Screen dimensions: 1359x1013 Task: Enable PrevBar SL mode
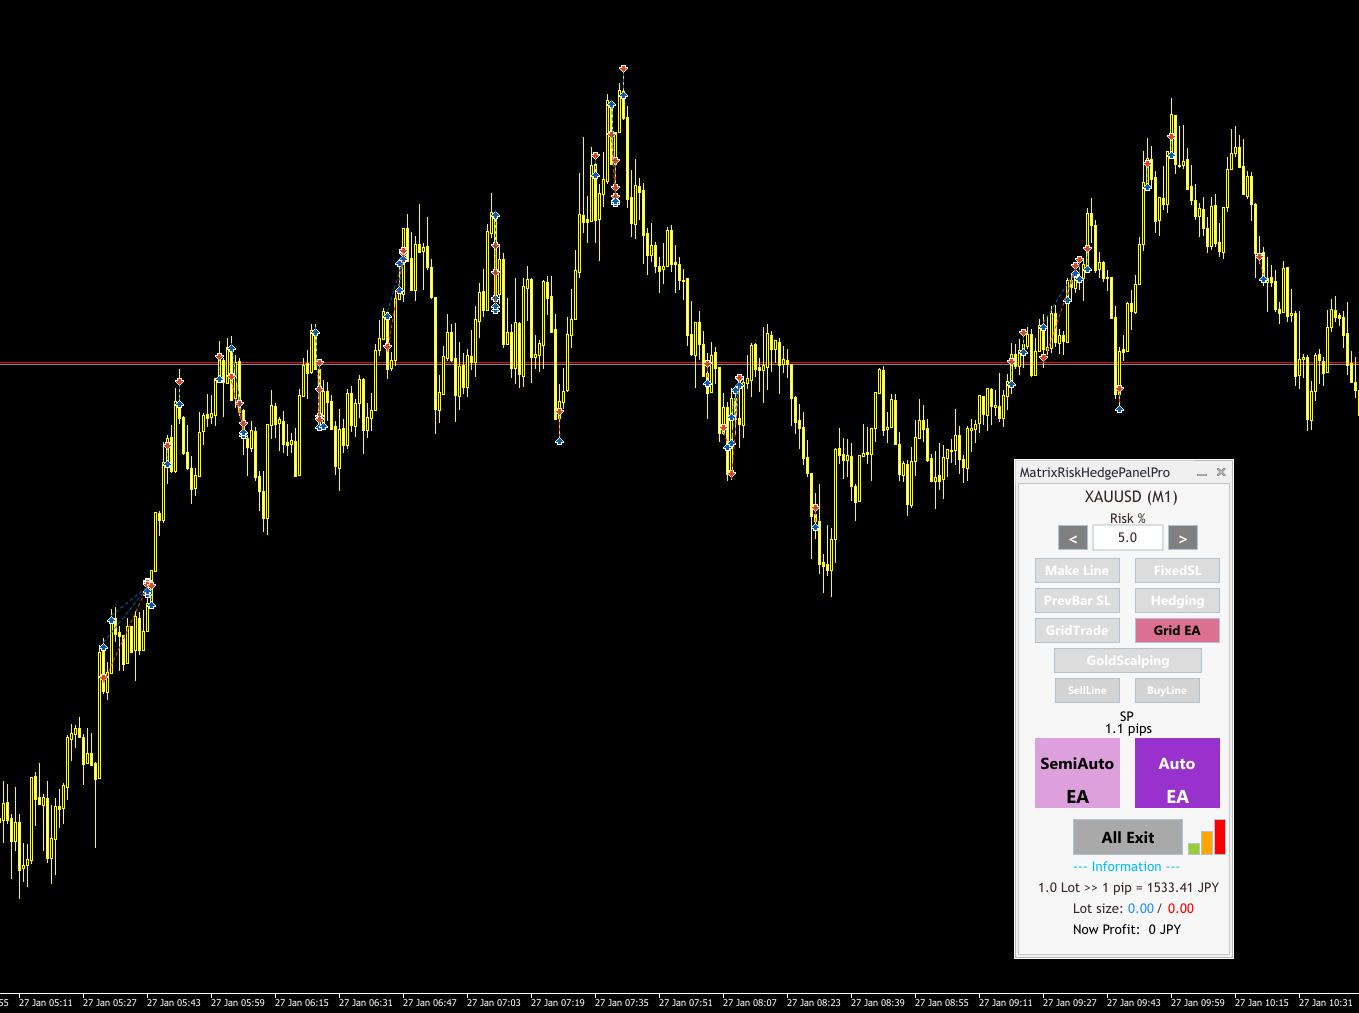pos(1077,601)
